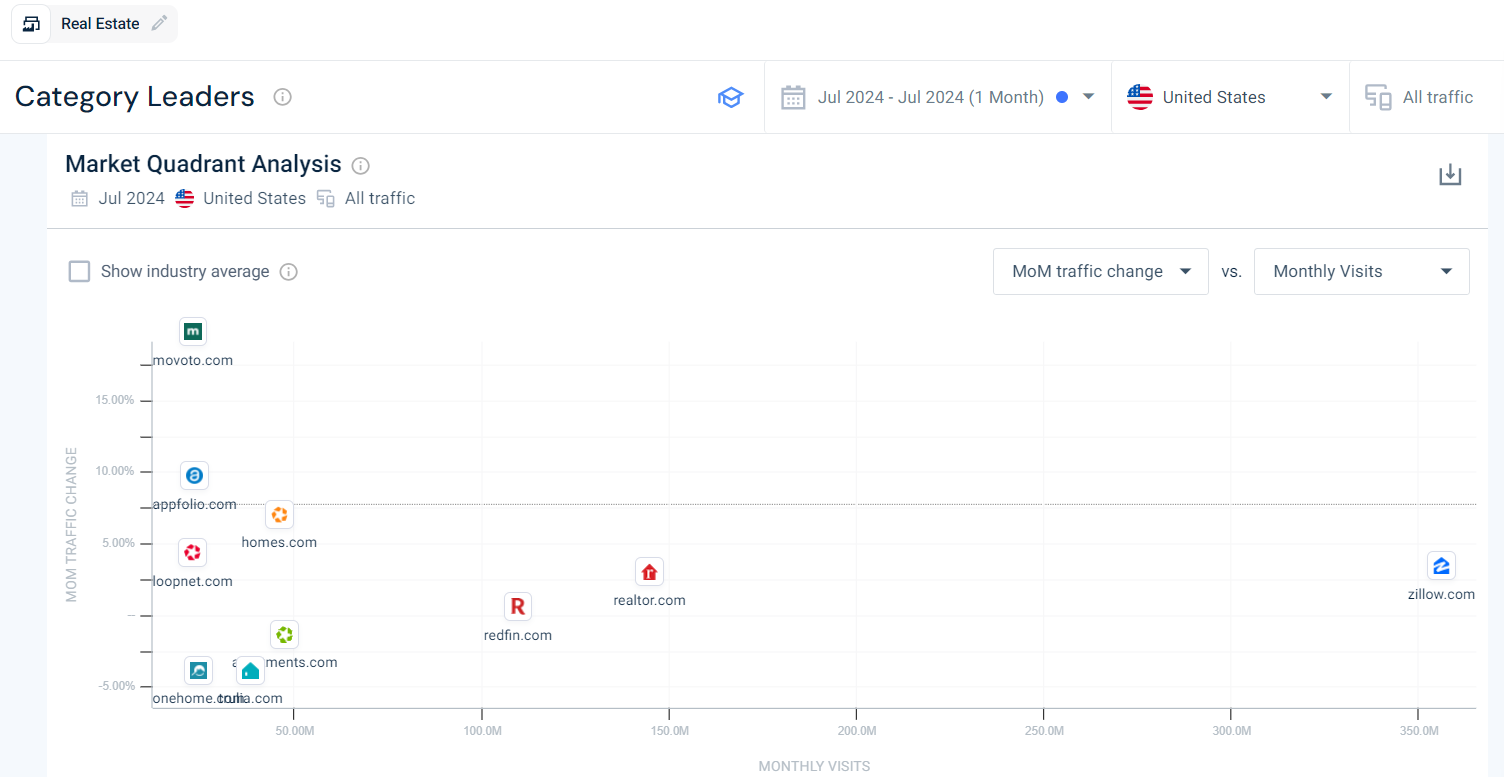Click the 15.00% axis tick label
The width and height of the screenshot is (1504, 777).
coord(114,400)
